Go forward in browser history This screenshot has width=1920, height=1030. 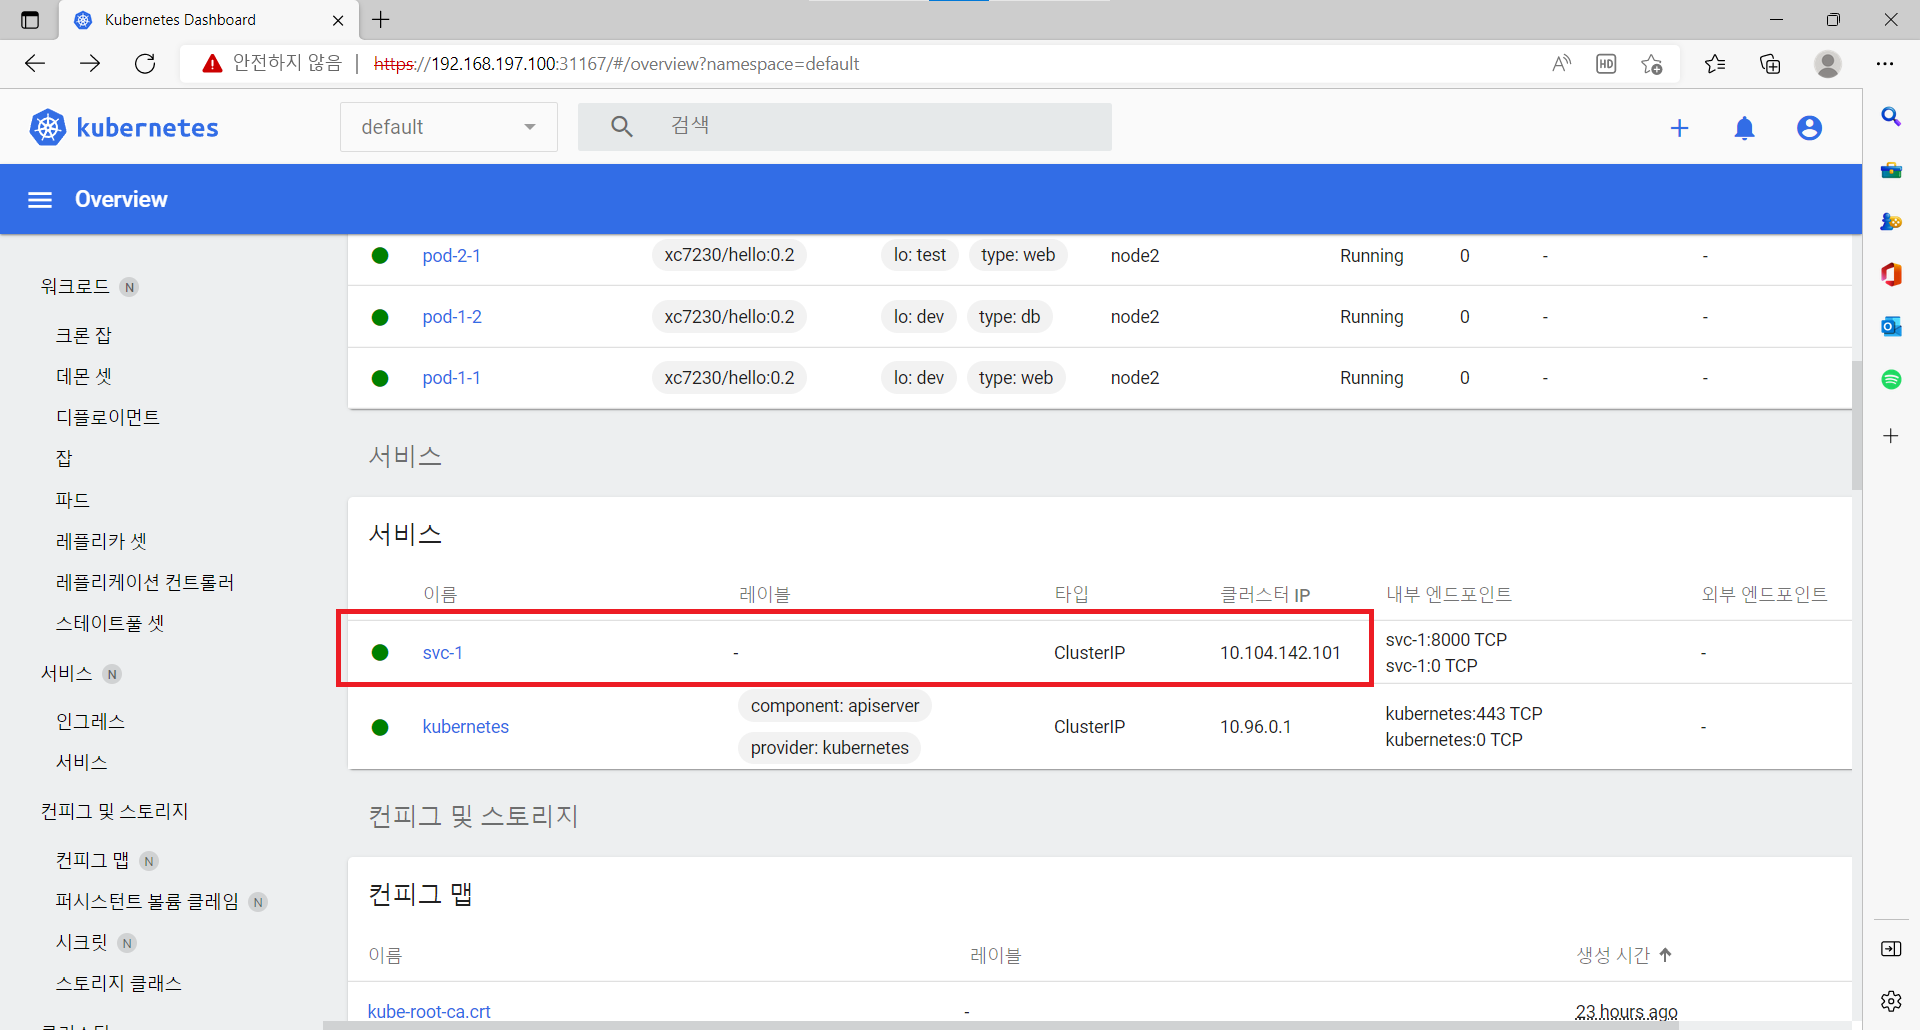tap(90, 64)
